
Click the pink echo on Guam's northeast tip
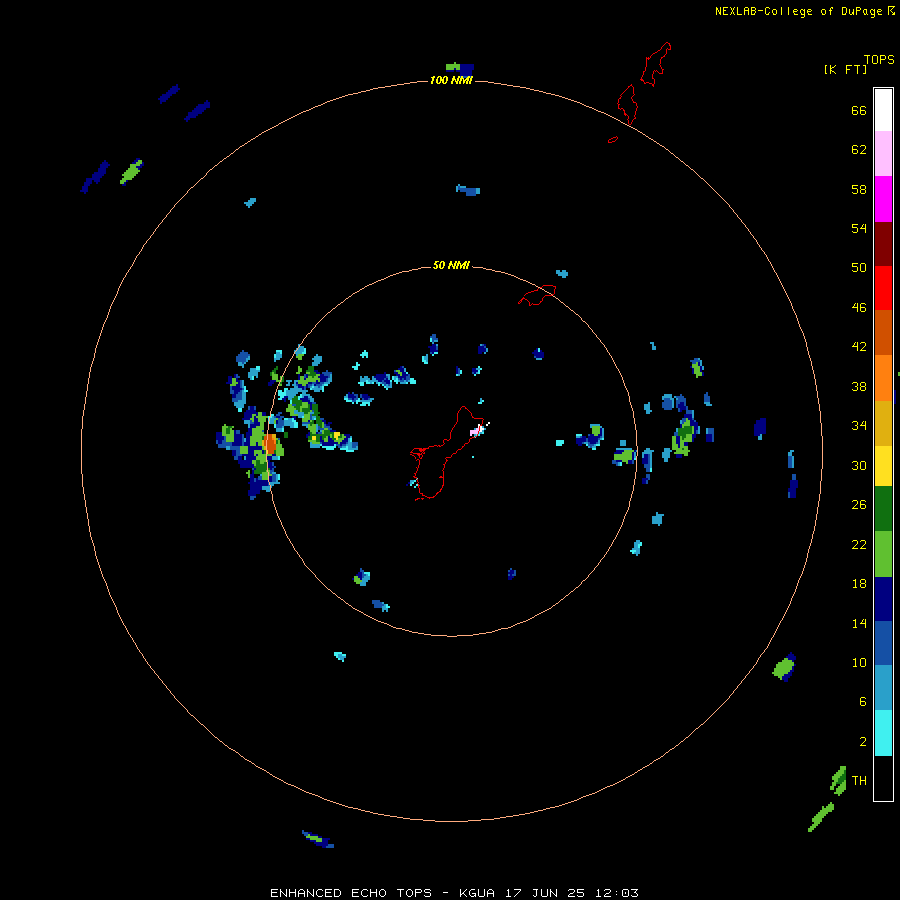point(476,430)
